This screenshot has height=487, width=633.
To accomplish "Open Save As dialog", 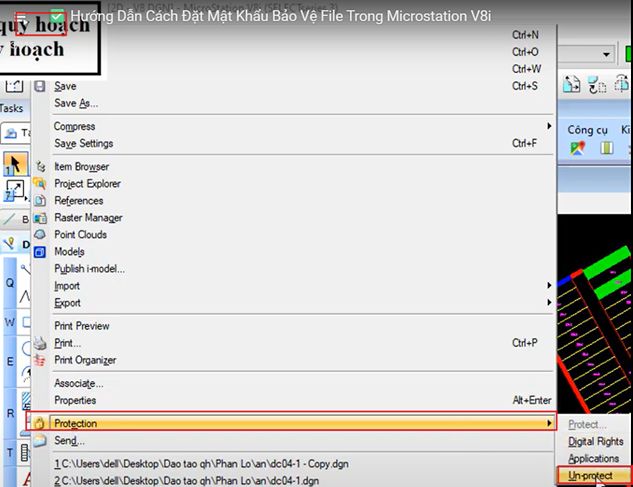I will 76,103.
